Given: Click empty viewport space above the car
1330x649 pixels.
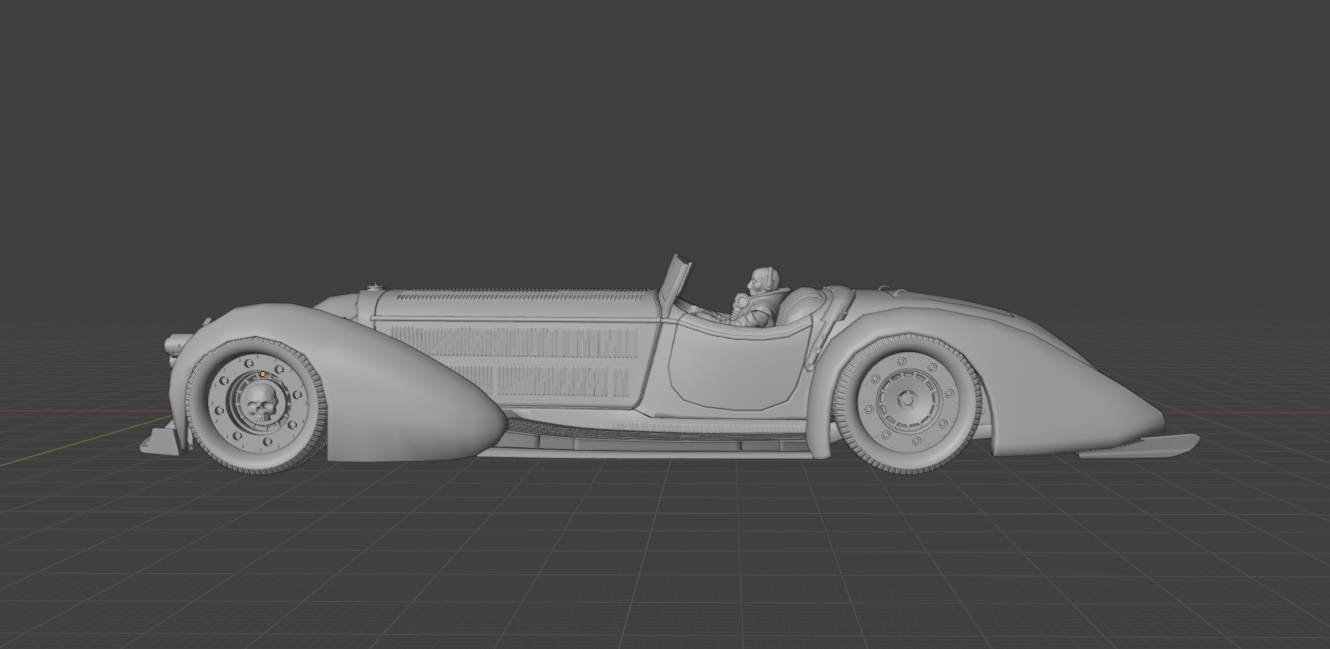Looking at the screenshot, I should point(660,120).
